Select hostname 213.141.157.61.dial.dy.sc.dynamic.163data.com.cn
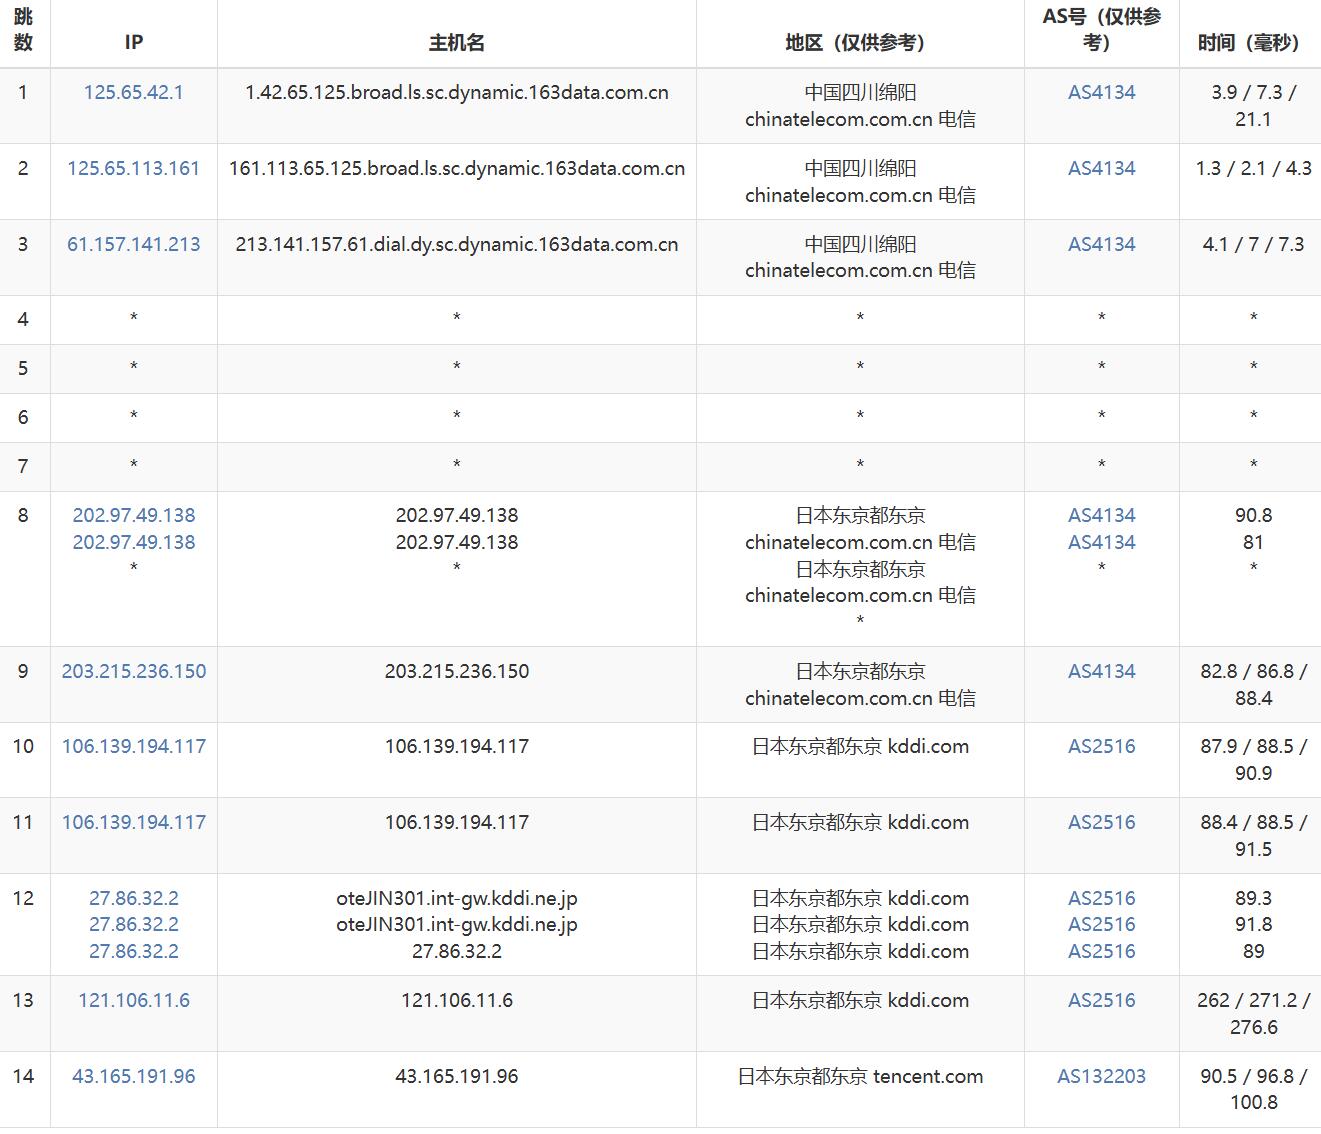Viewport: 1321px width, 1134px height. pos(457,244)
